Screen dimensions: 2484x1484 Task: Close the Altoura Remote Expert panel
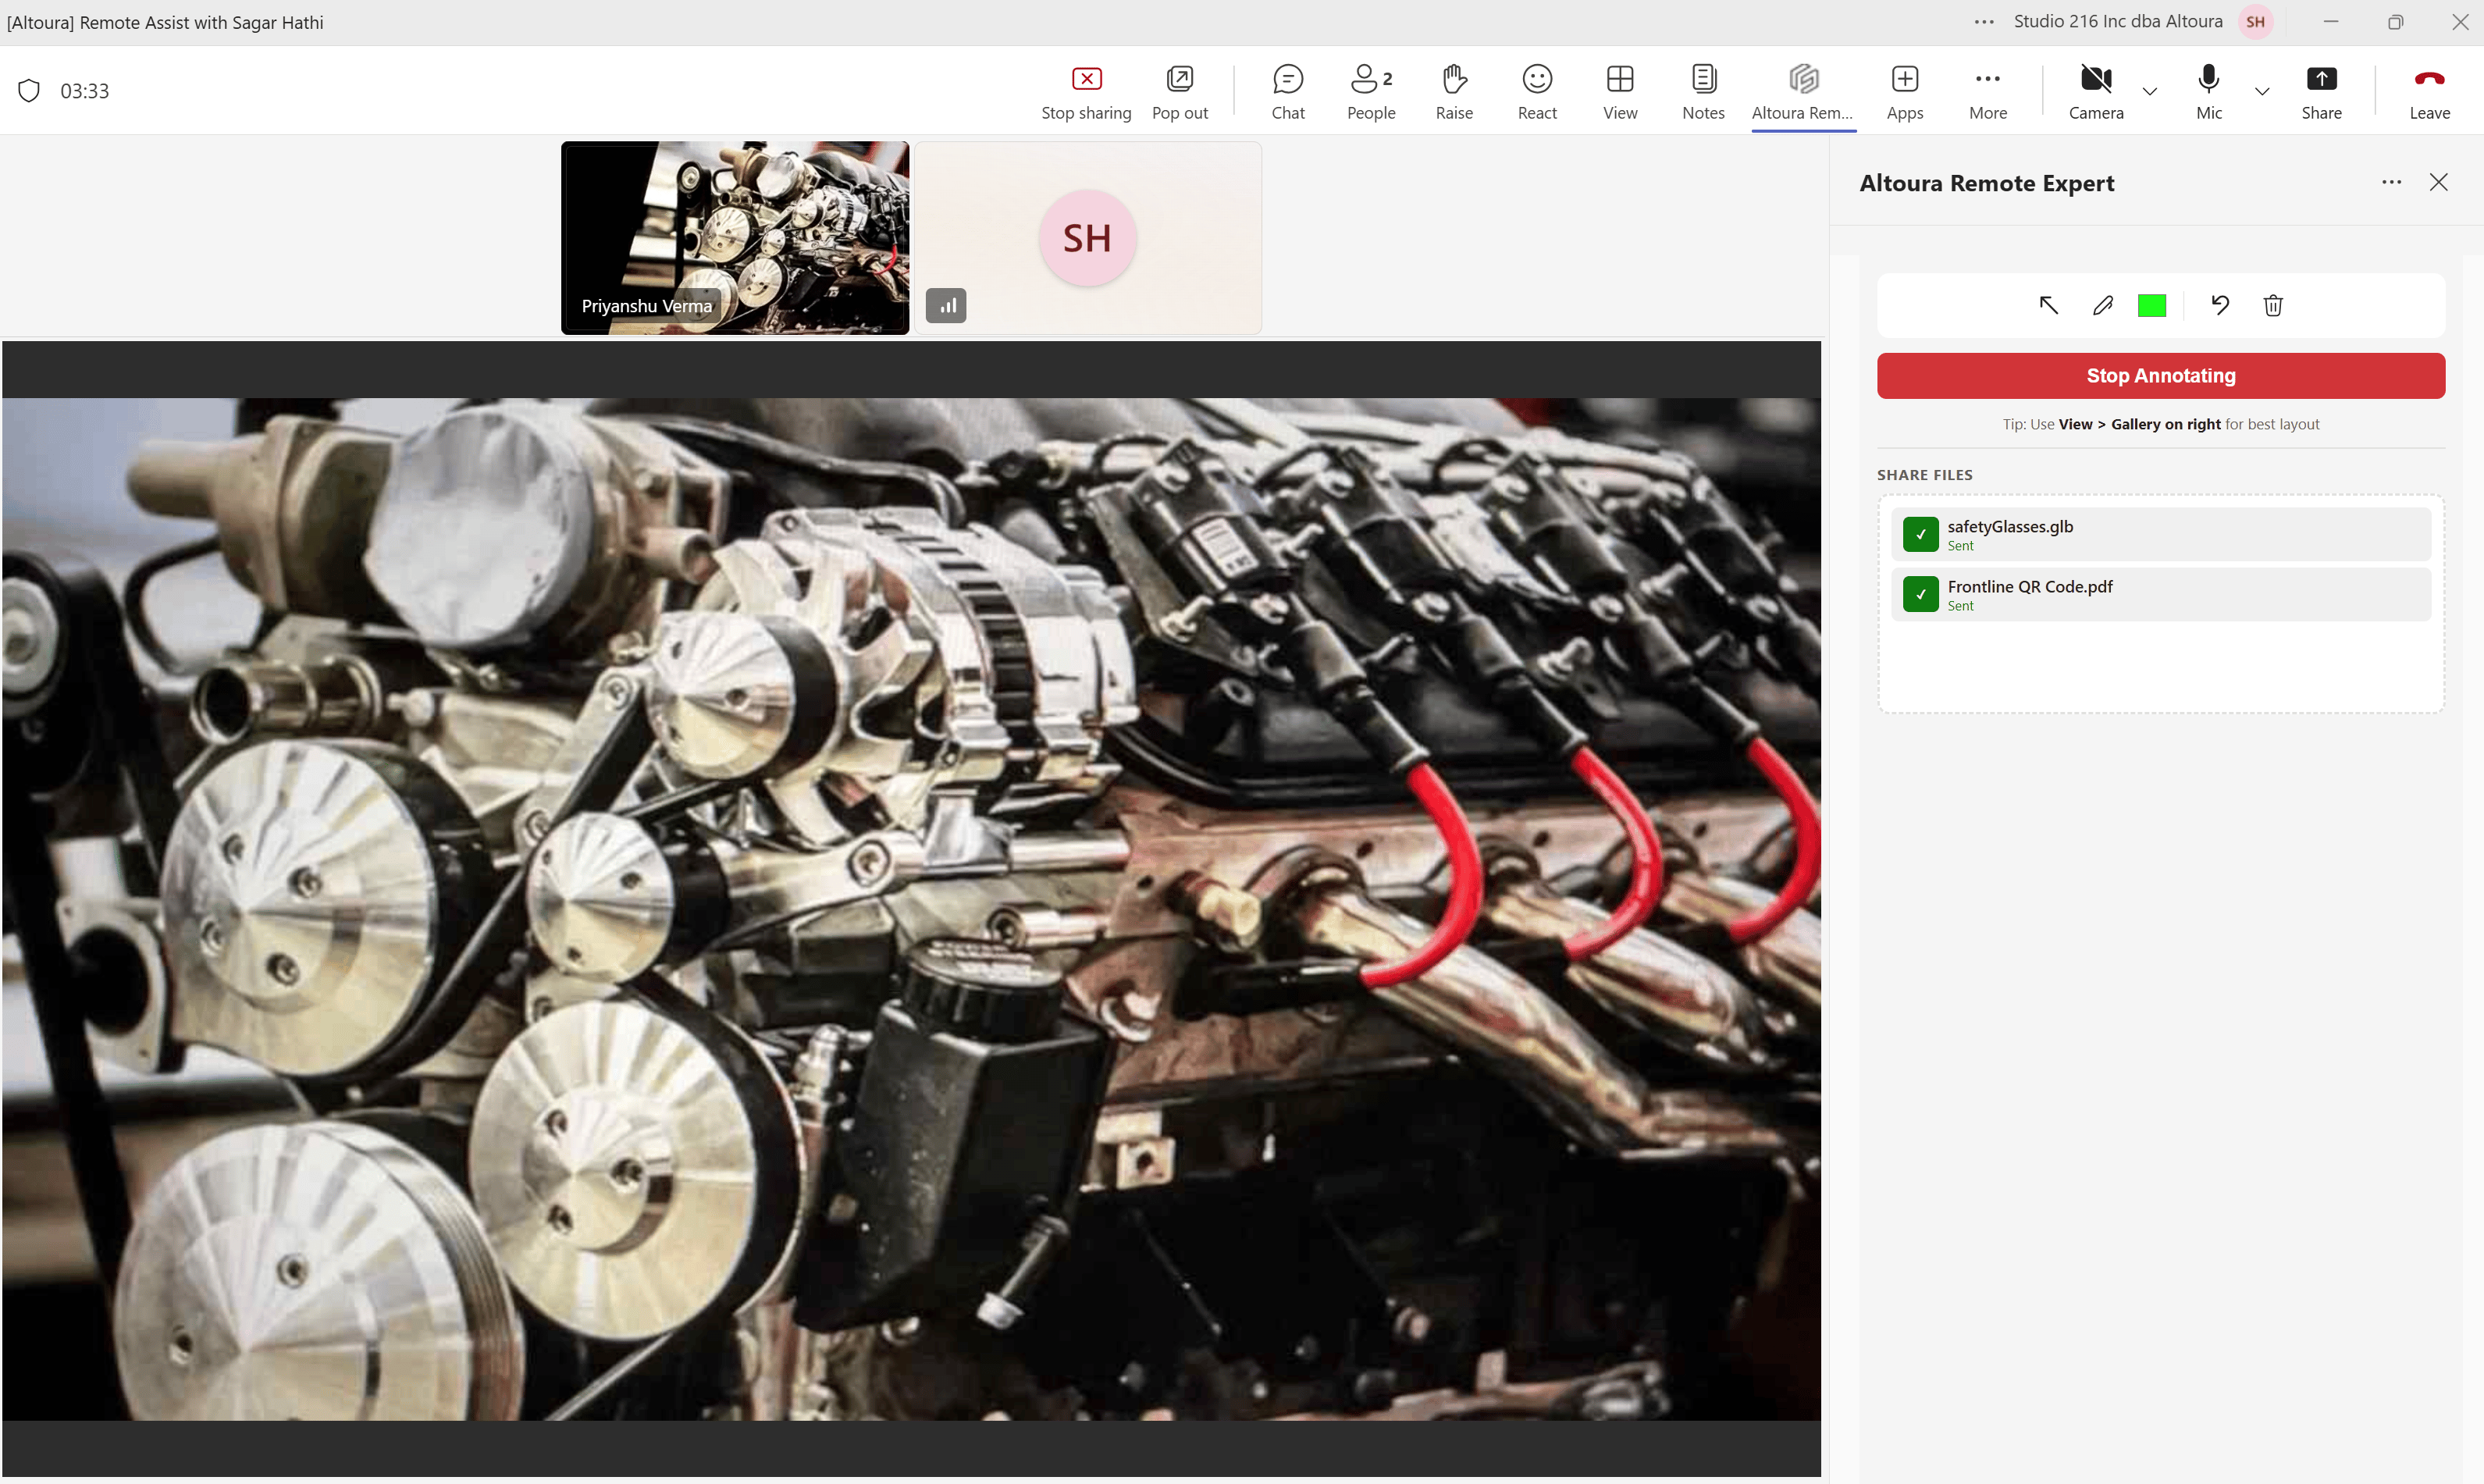coord(2439,182)
